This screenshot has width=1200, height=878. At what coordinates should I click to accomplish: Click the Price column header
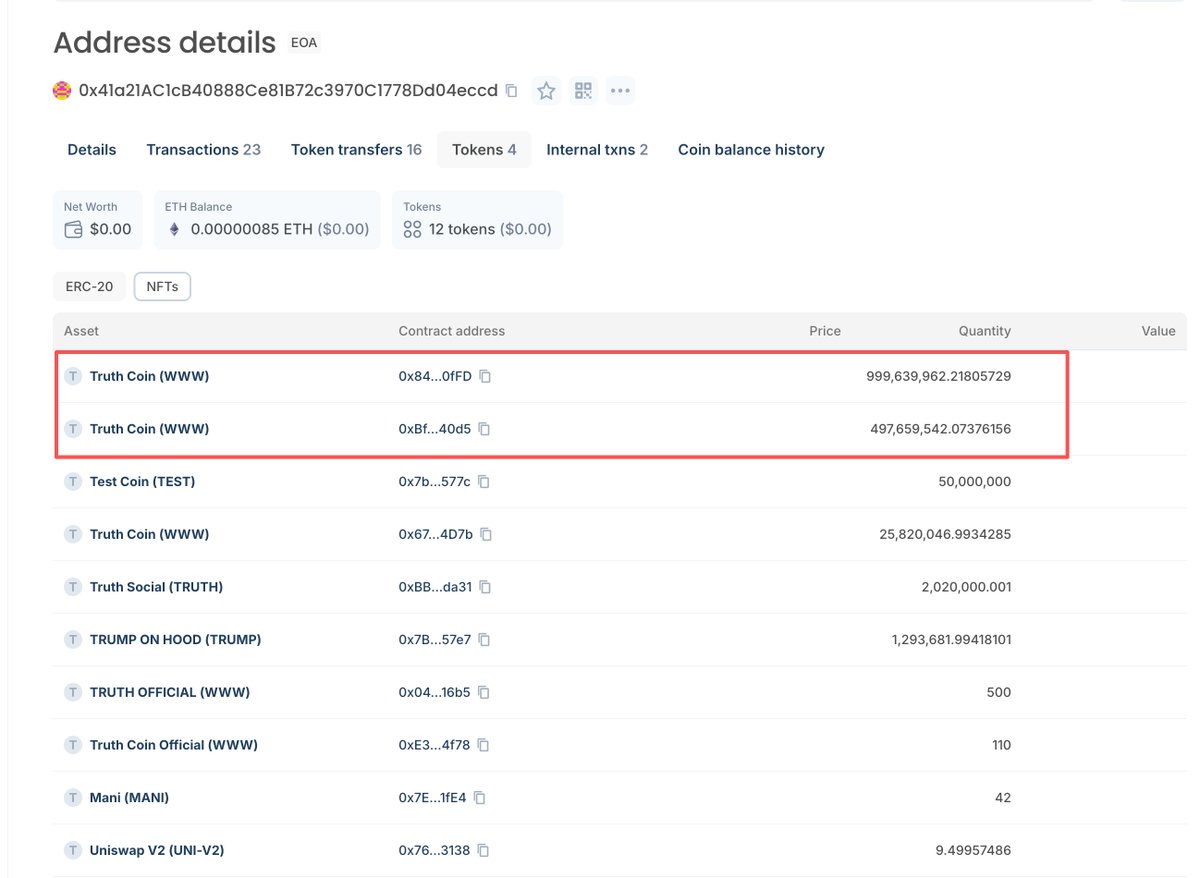[825, 331]
